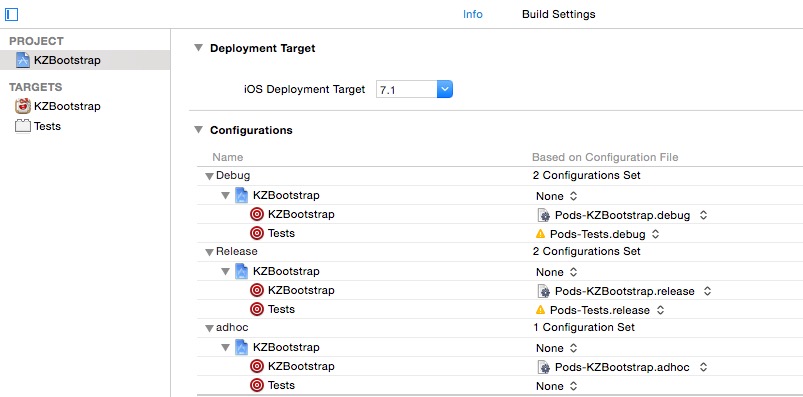Click the Pods-KZBootstrap.adhoc file icon

543,367
